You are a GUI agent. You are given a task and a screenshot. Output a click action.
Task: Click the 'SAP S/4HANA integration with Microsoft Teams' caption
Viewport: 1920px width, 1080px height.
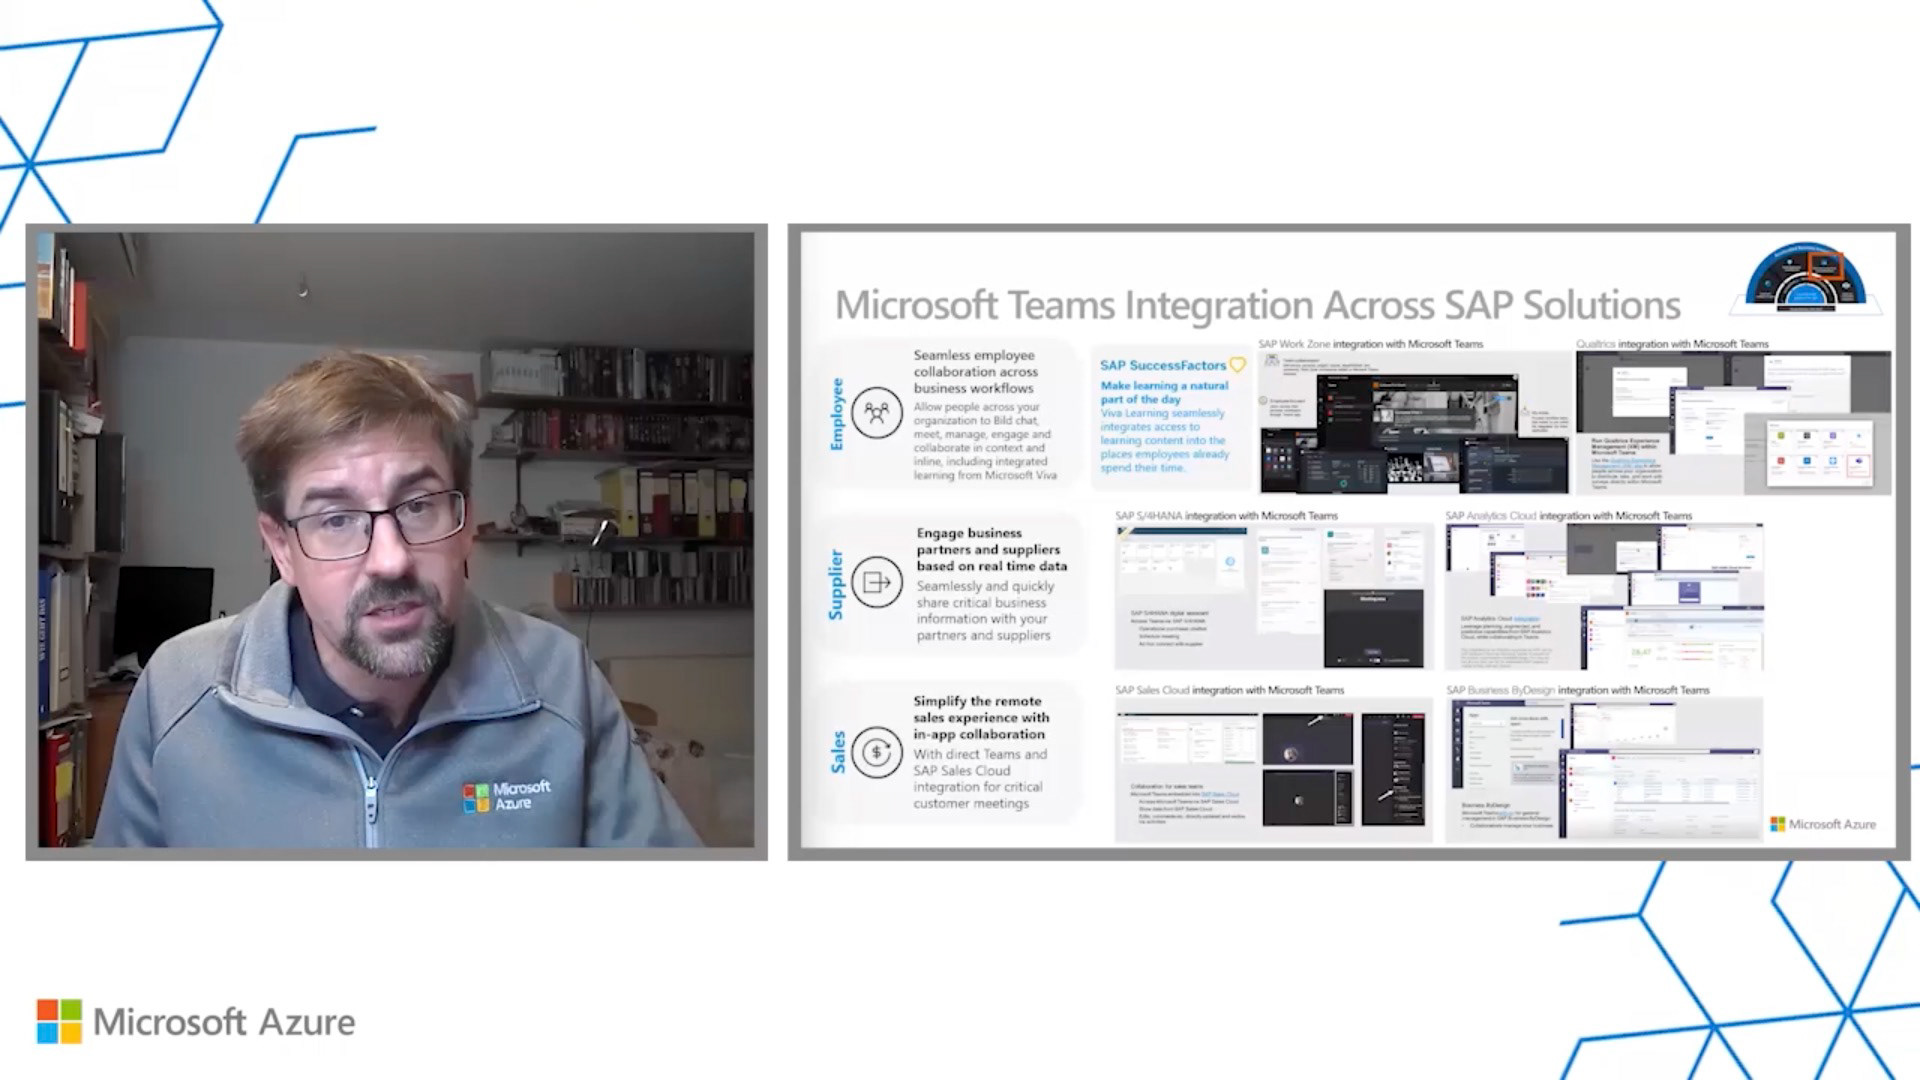click(1226, 516)
